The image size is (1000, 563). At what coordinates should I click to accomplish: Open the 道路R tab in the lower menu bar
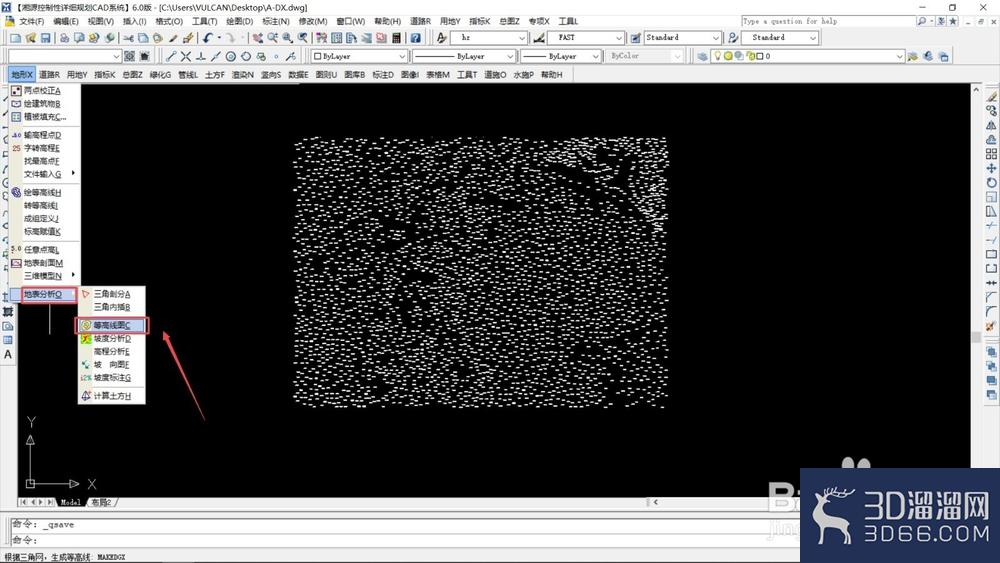(49, 75)
